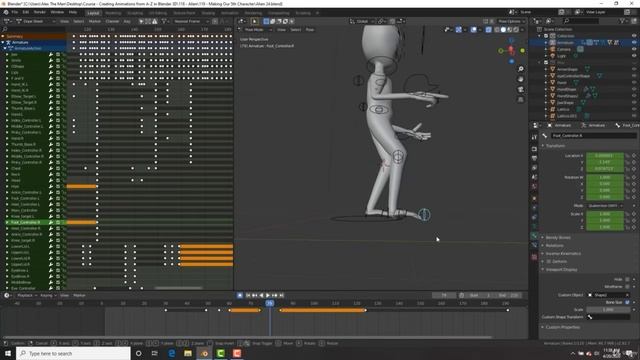Select solid viewport shading mode
This screenshot has width=640, height=360.
(503, 30)
